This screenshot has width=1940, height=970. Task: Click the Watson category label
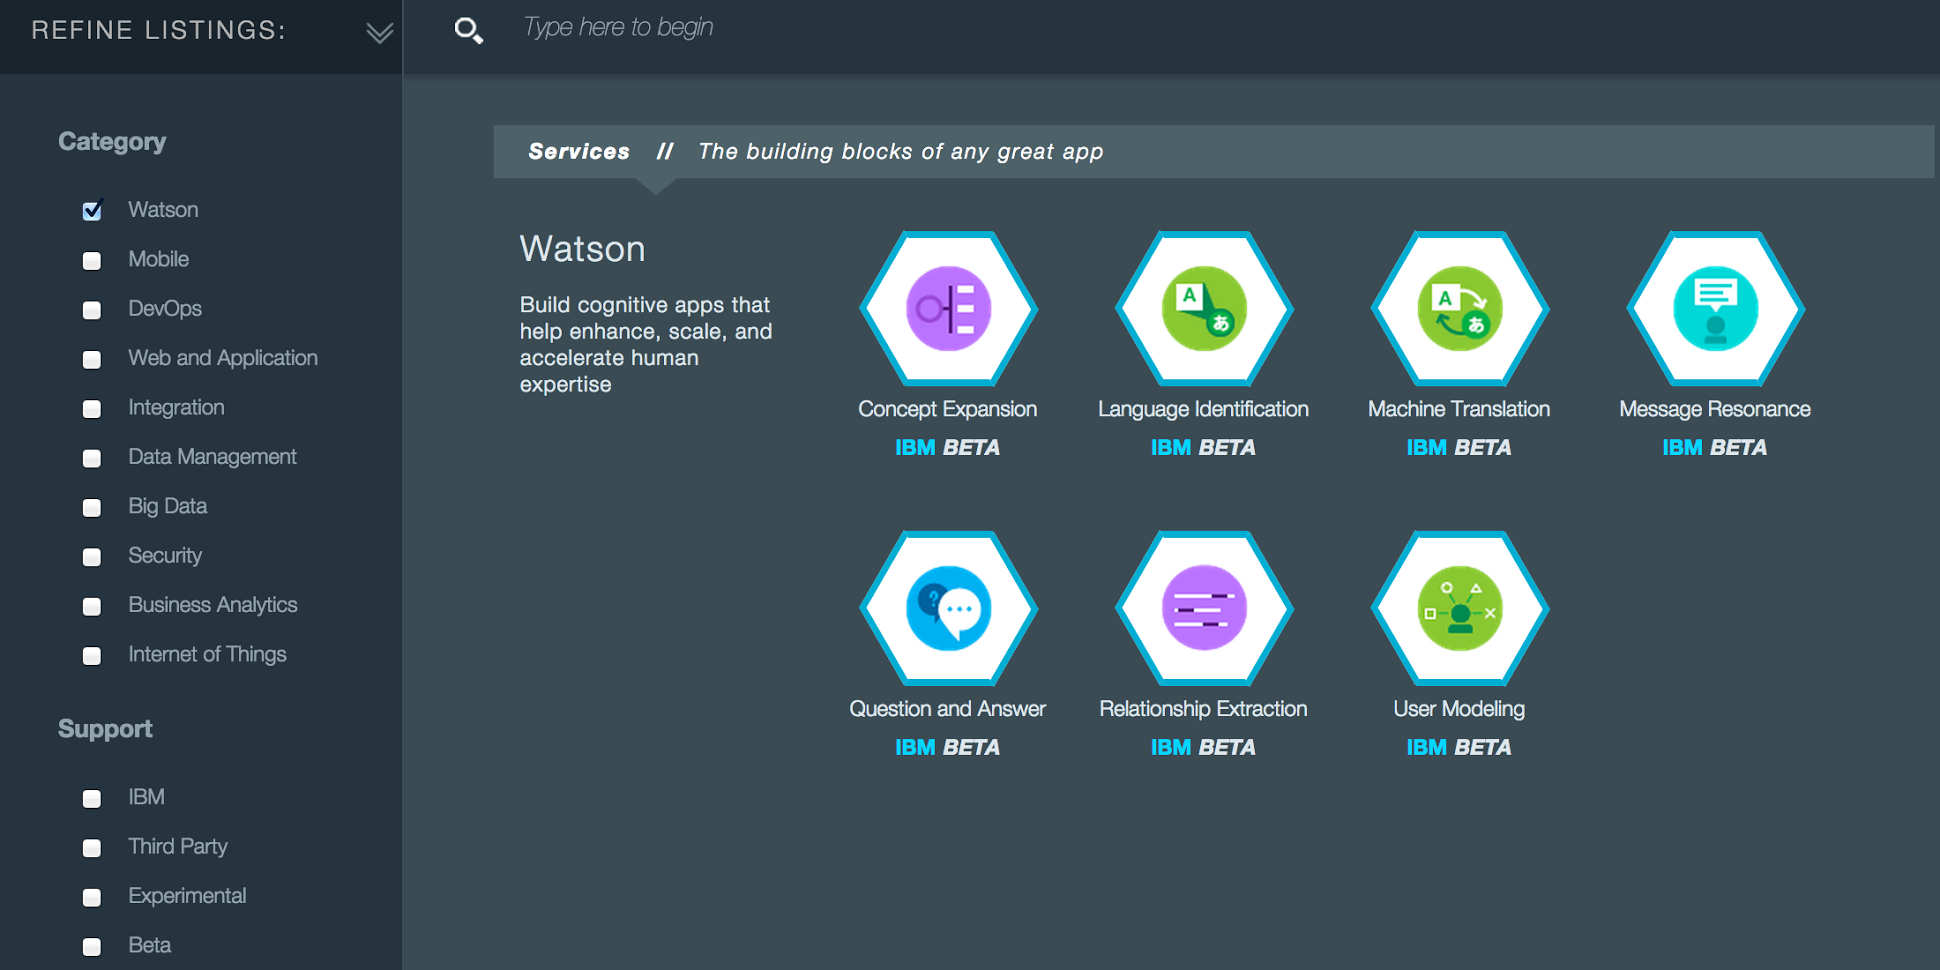pos(163,210)
